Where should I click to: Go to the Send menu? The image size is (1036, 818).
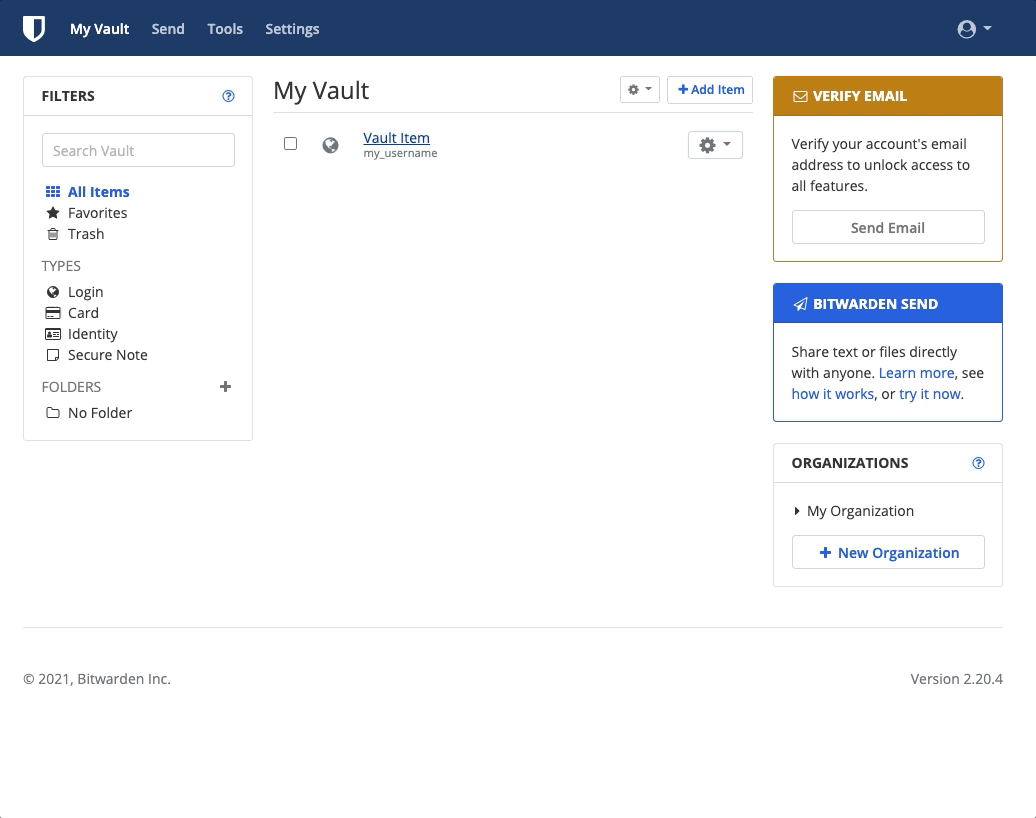pos(168,29)
